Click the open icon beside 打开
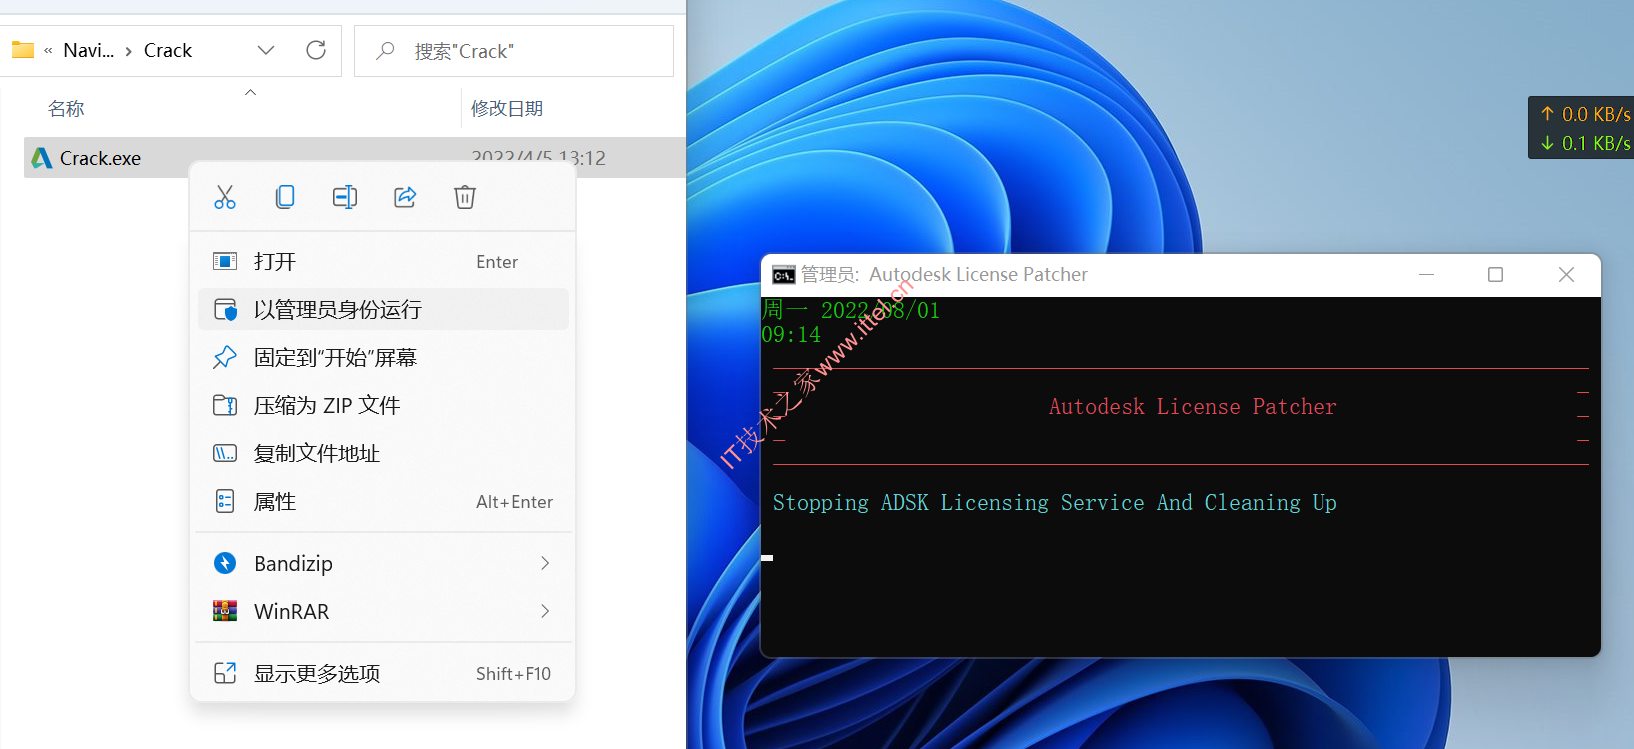1634x749 pixels. coord(225,261)
